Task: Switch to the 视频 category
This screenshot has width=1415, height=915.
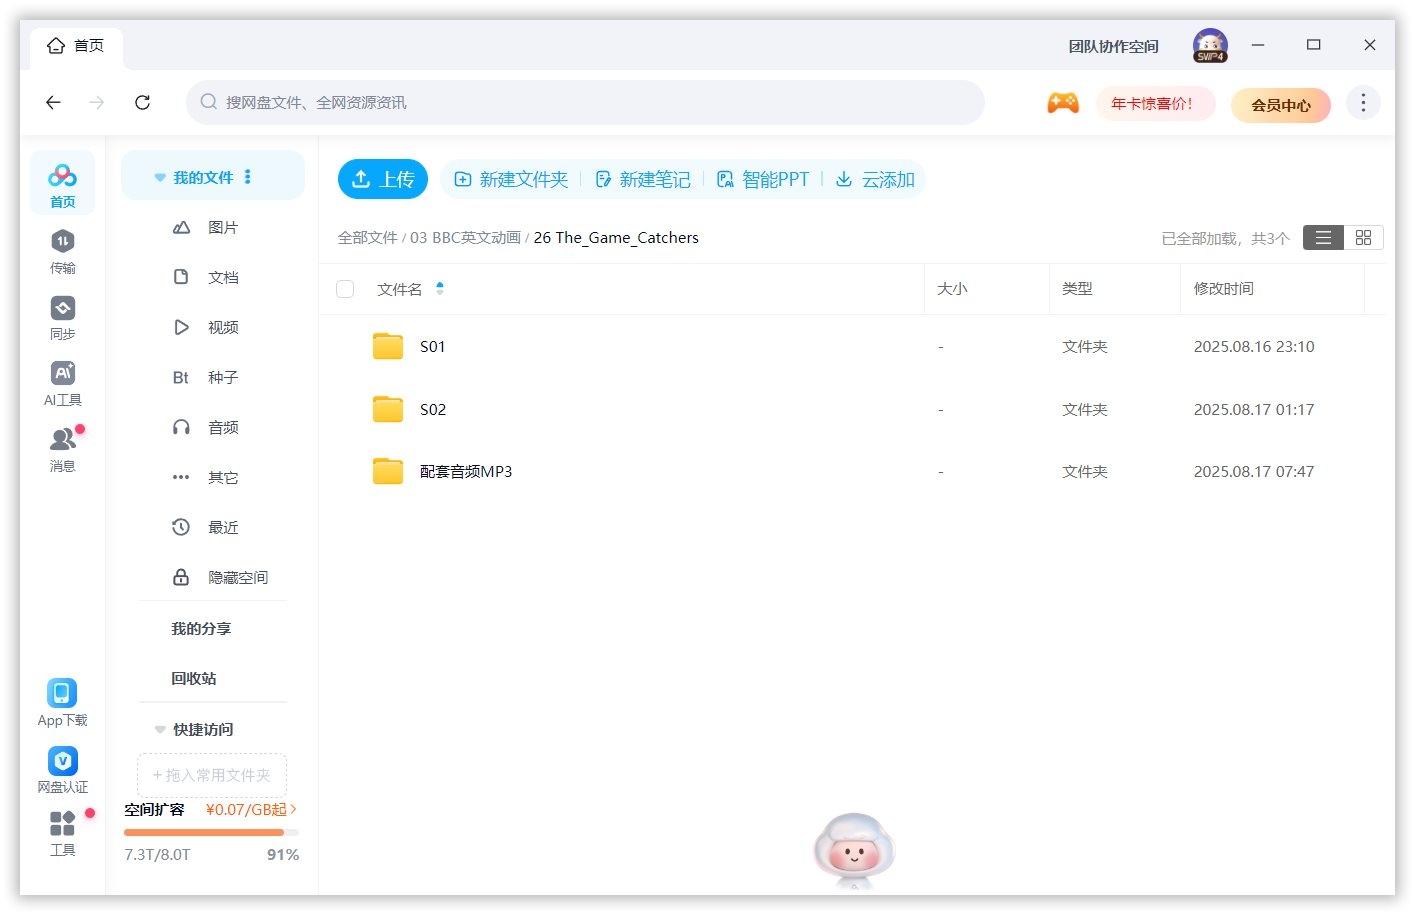Action: 222,326
